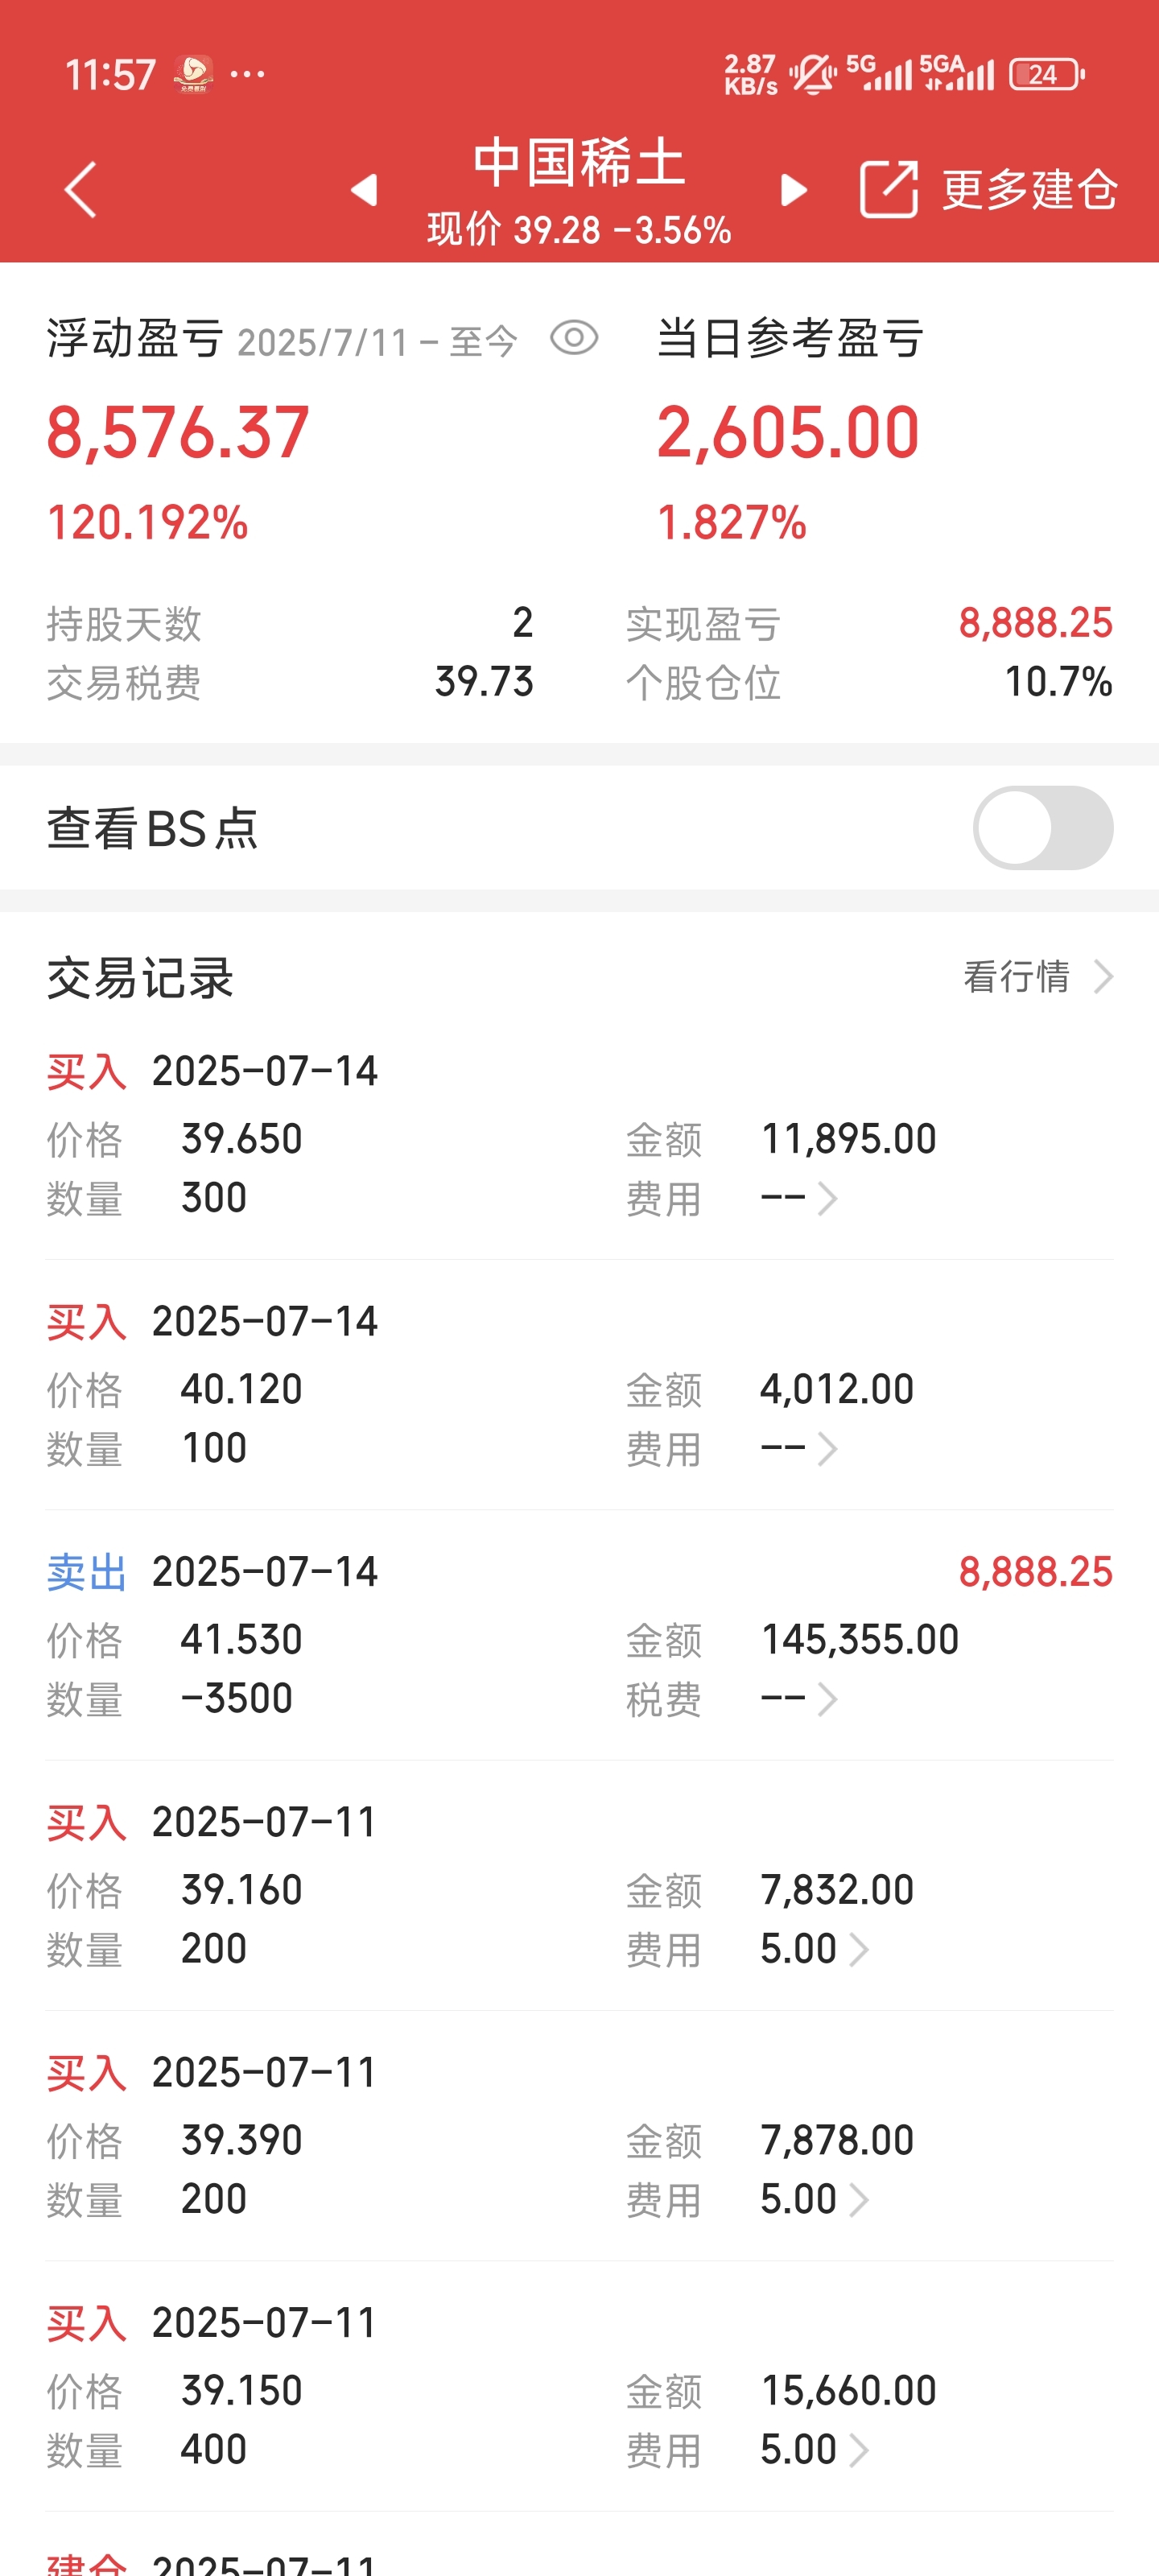
Task: Toggle eye icon to hide 浮动盈亏
Action: pos(574,337)
